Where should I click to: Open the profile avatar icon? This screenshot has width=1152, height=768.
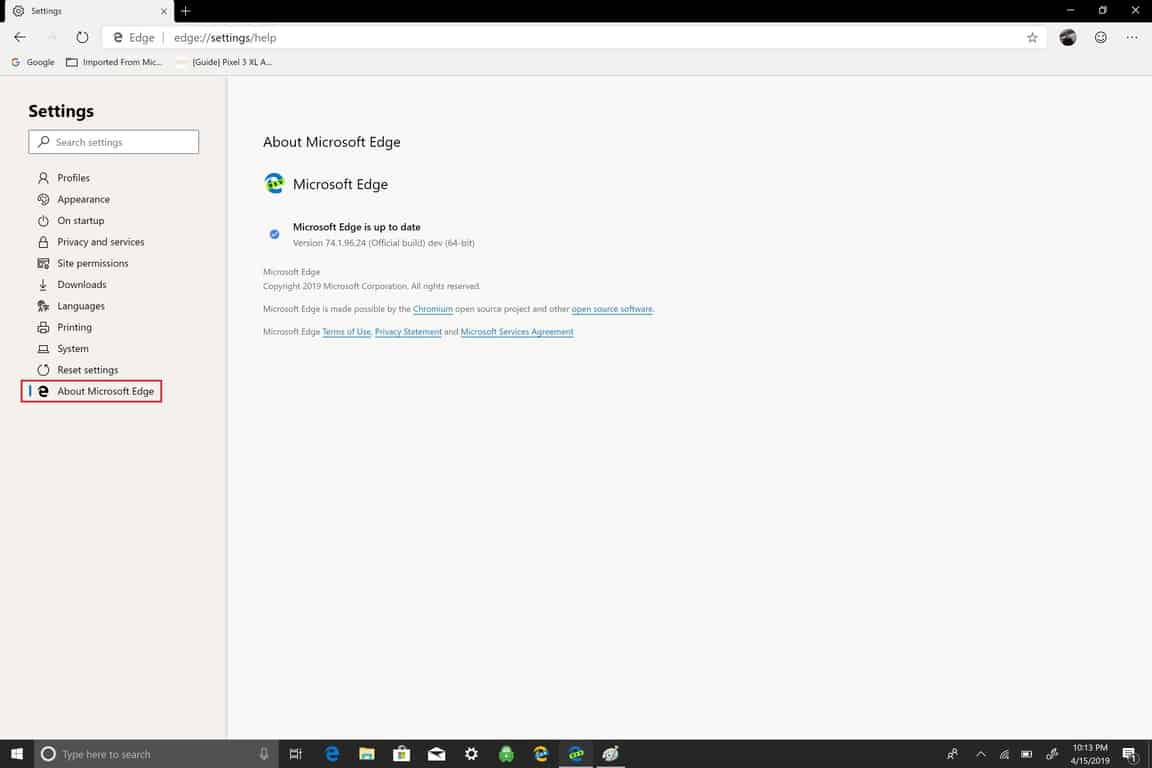pyautogui.click(x=1068, y=38)
